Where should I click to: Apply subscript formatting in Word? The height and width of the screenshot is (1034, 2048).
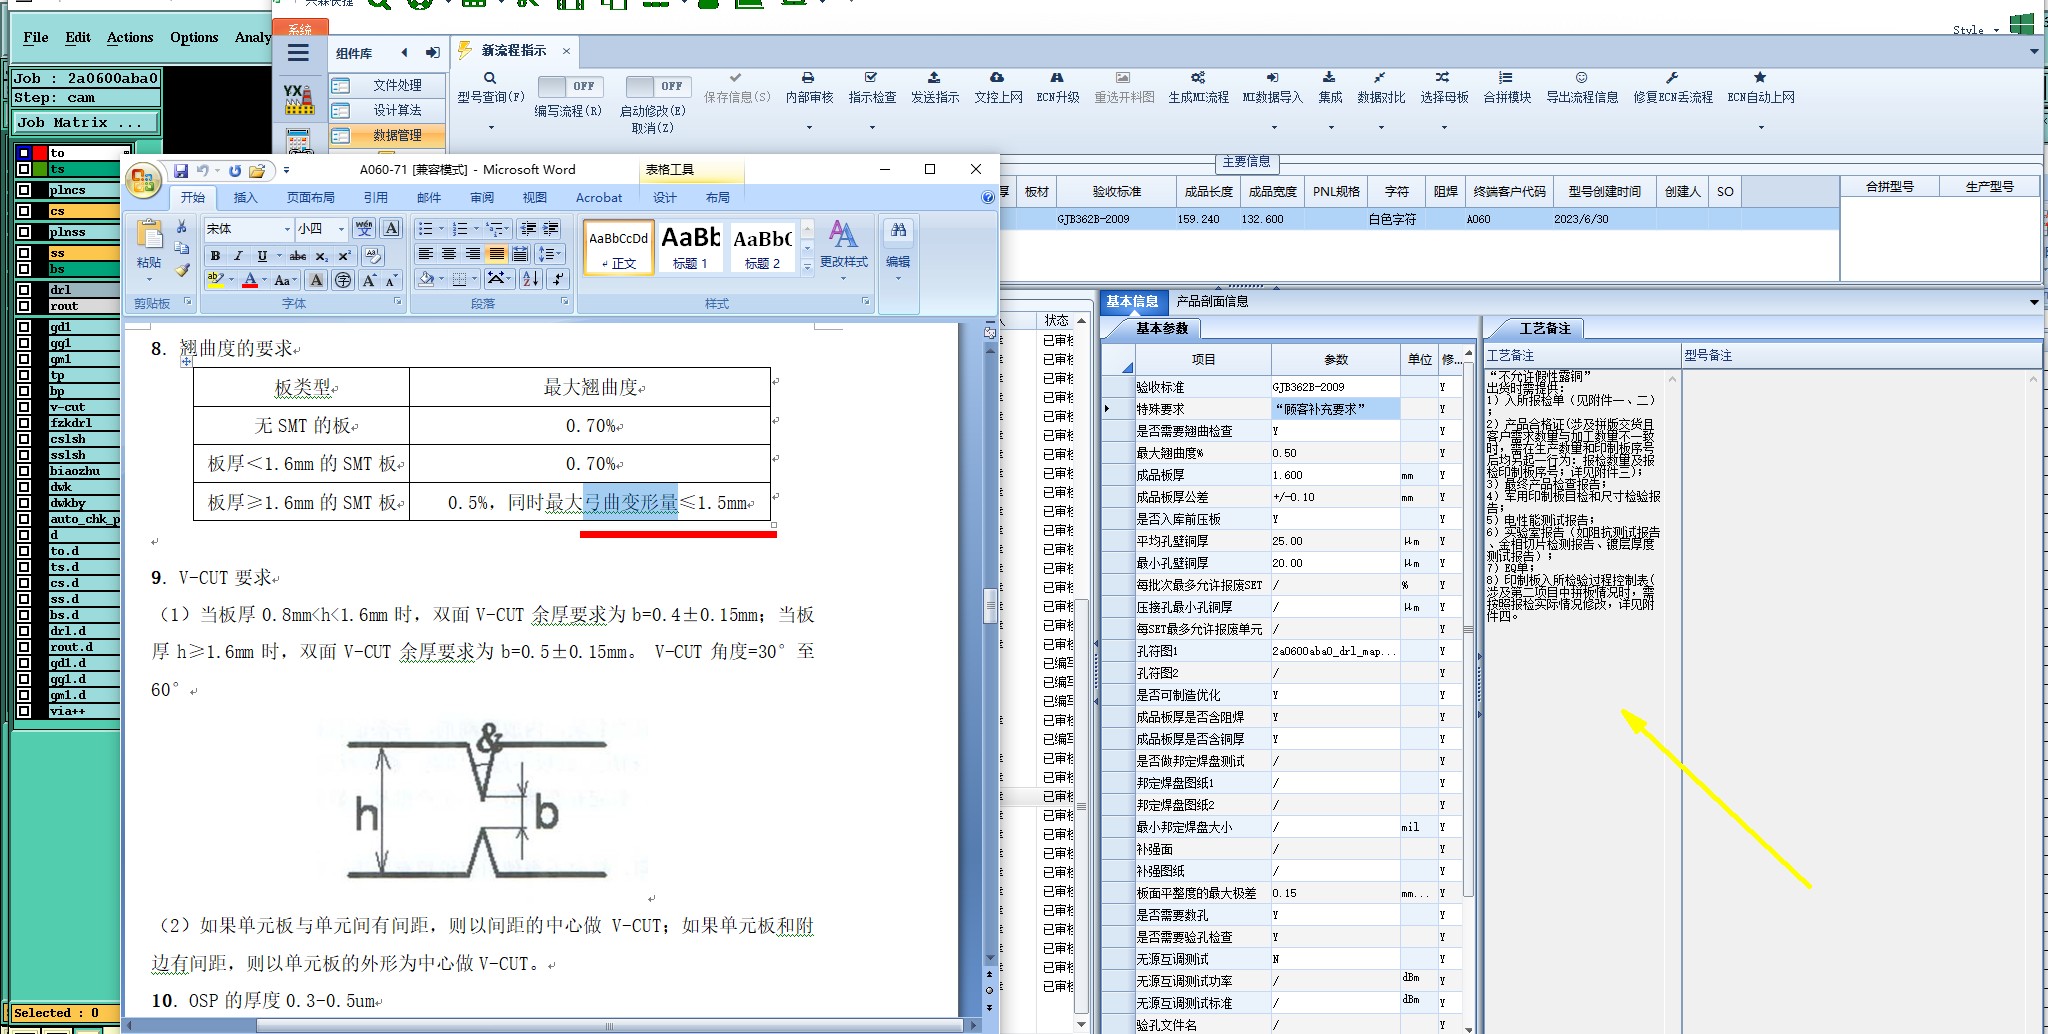click(x=321, y=256)
